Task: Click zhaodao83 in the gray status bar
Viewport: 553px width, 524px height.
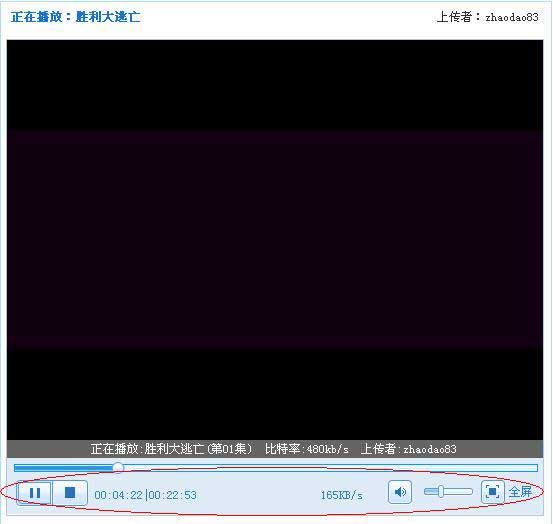Action: point(430,449)
